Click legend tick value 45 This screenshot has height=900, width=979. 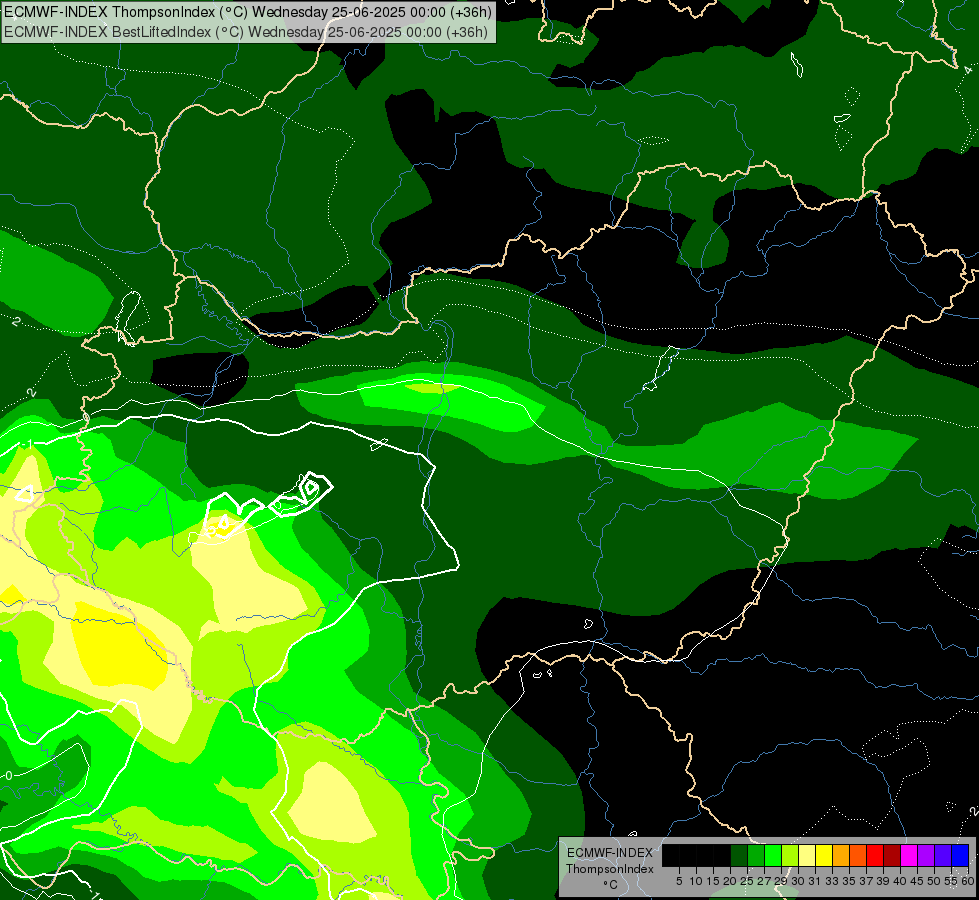(x=917, y=881)
